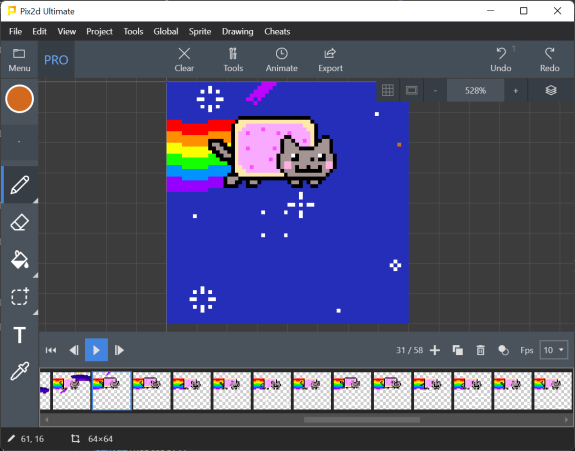
Task: Step to the next frame
Action: tap(119, 350)
